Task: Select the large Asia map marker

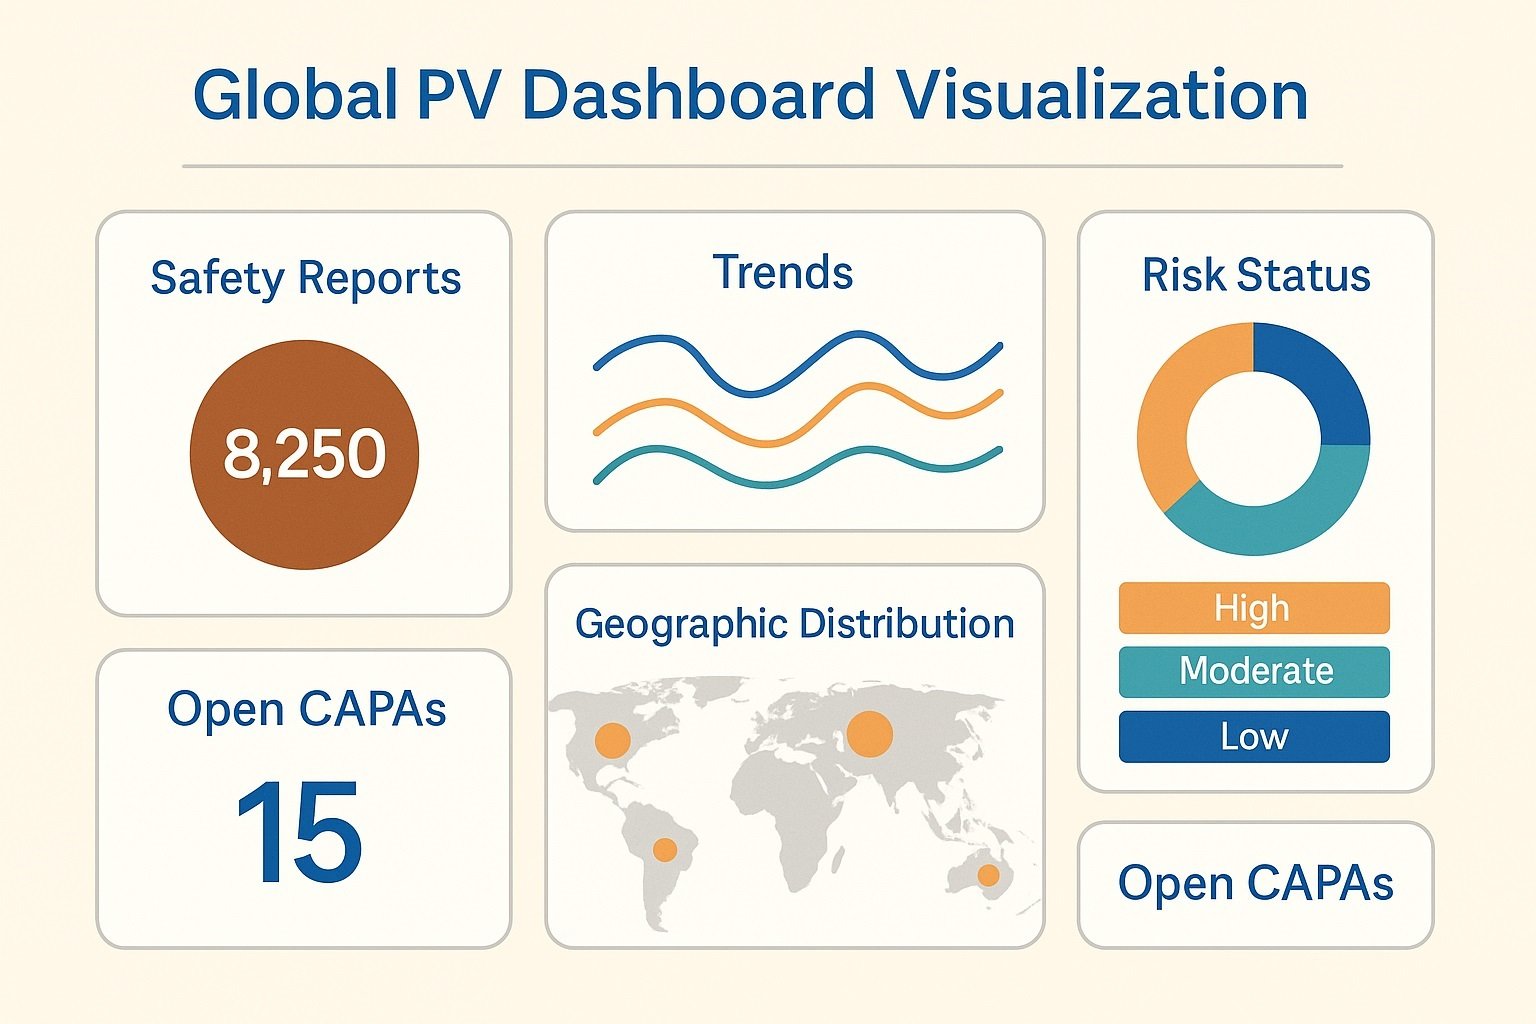Action: click(869, 733)
